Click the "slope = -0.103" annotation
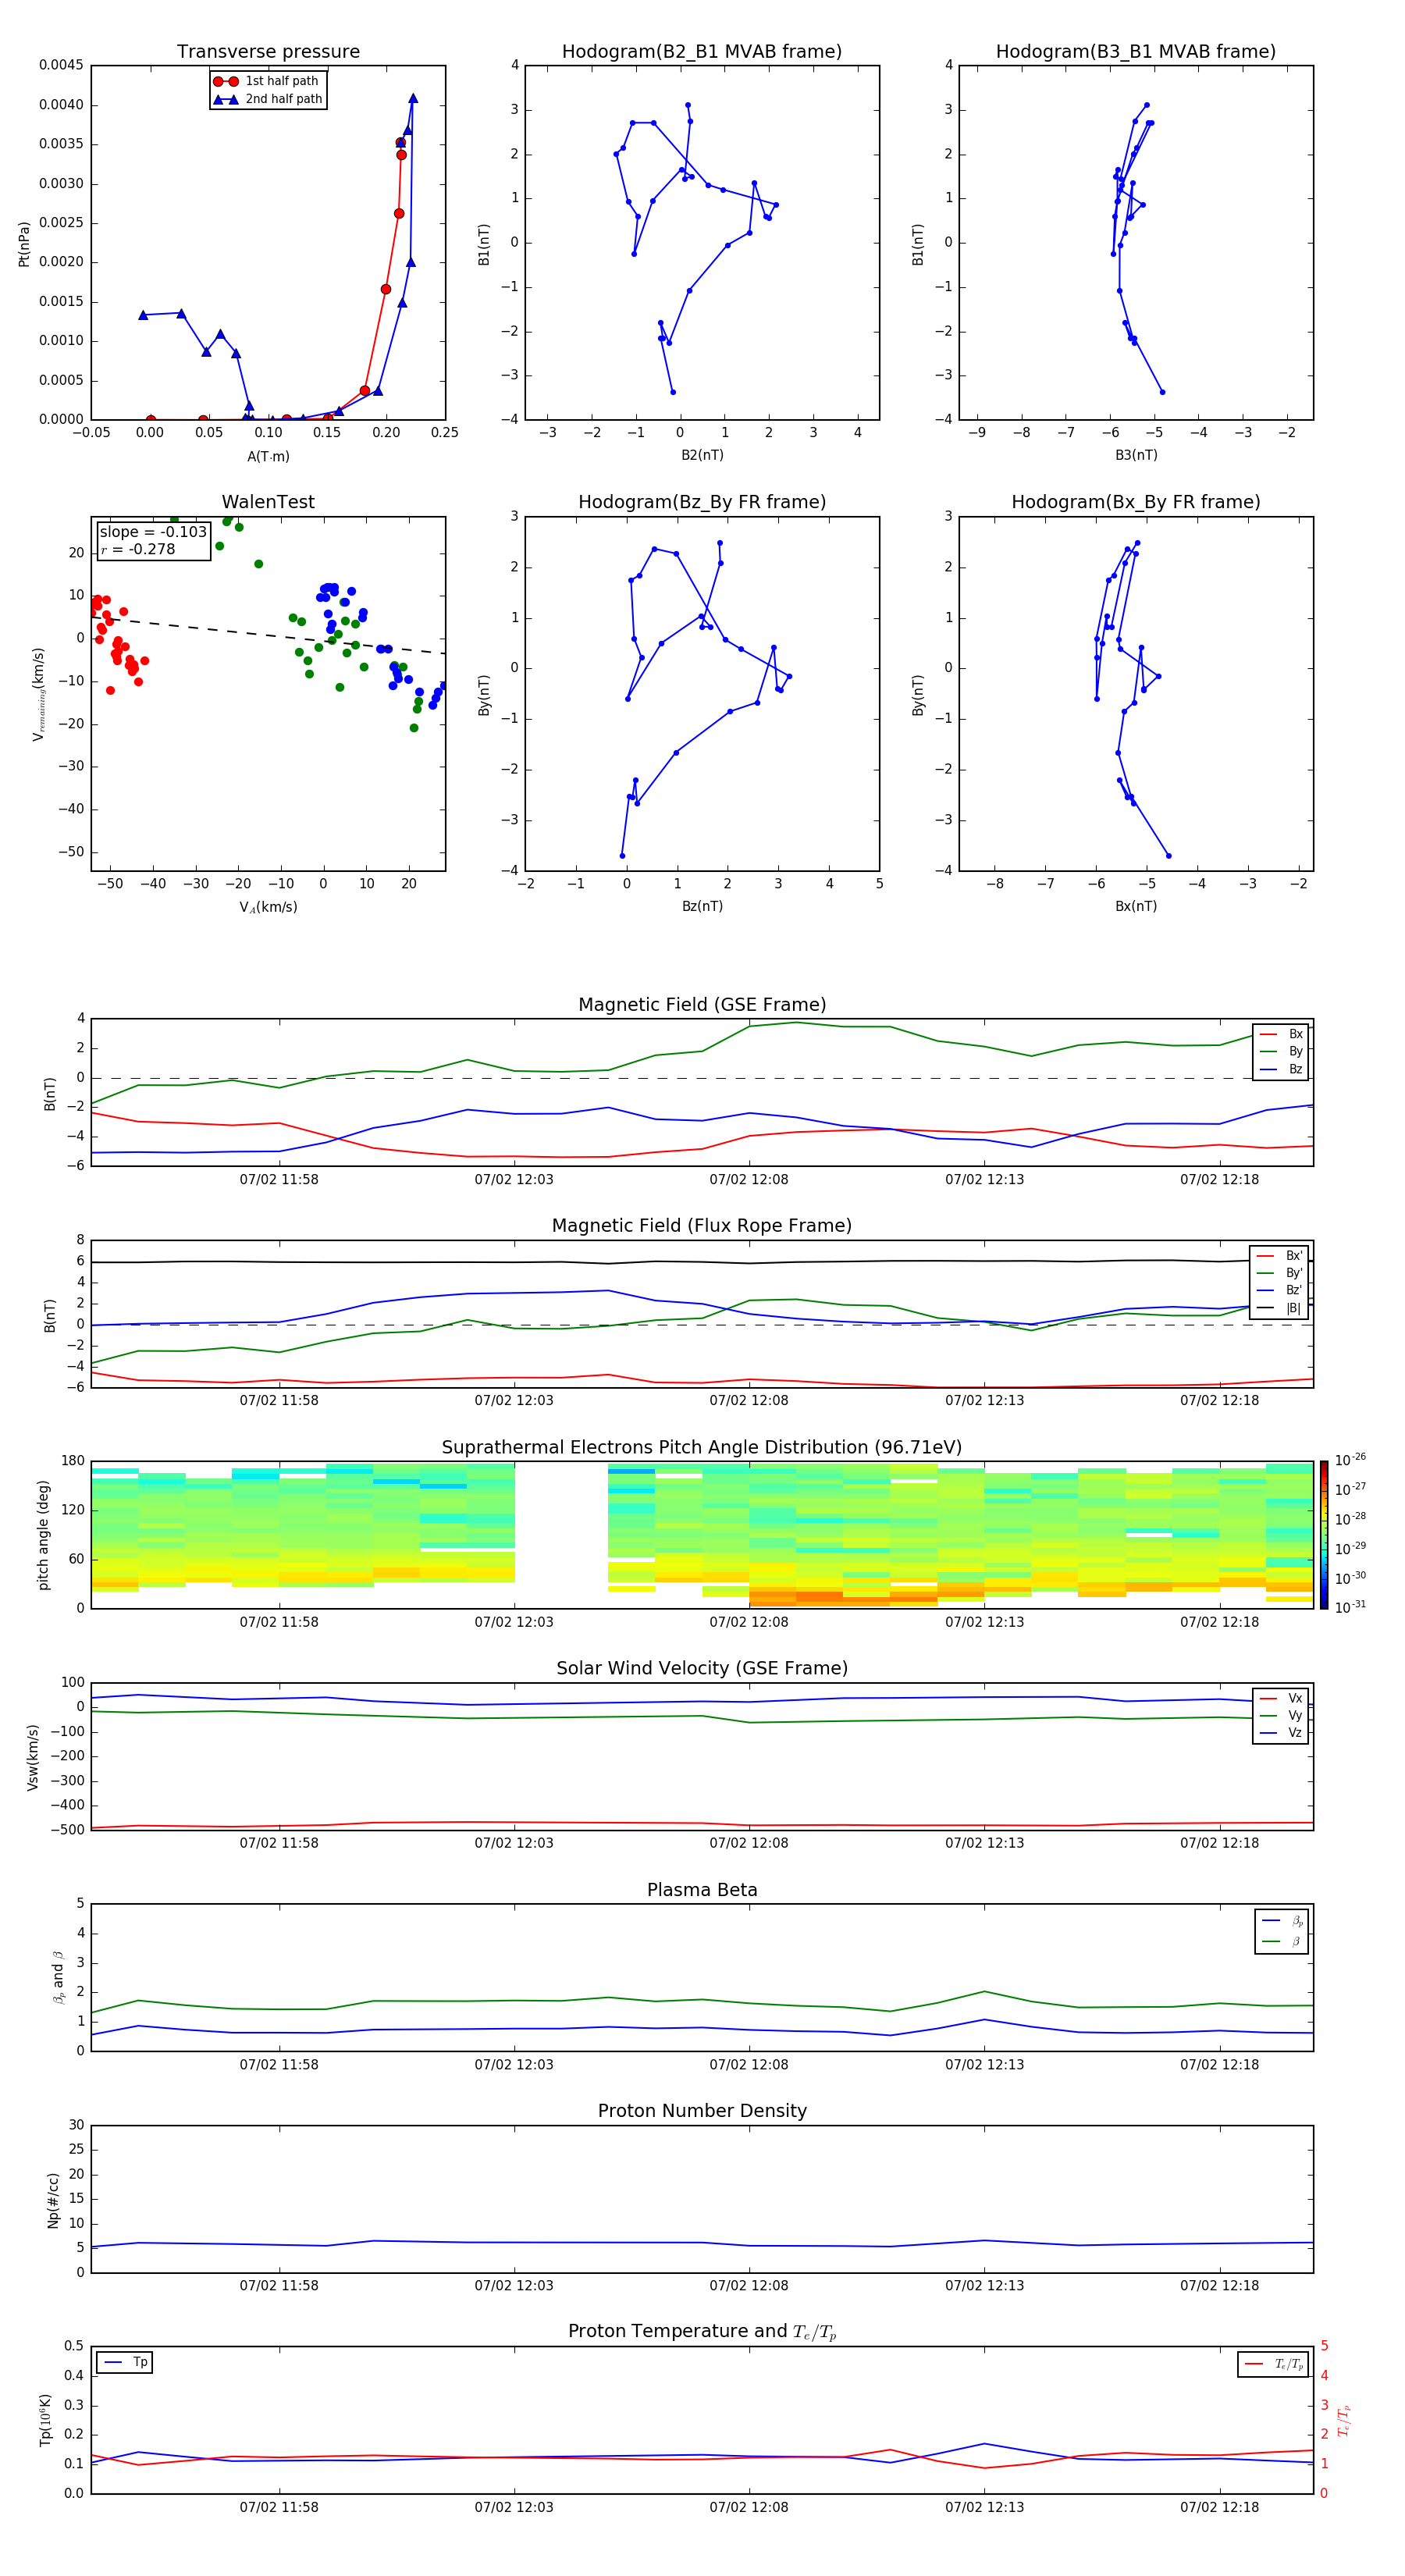Viewport: 1405px width, 2576px height. coord(153,532)
